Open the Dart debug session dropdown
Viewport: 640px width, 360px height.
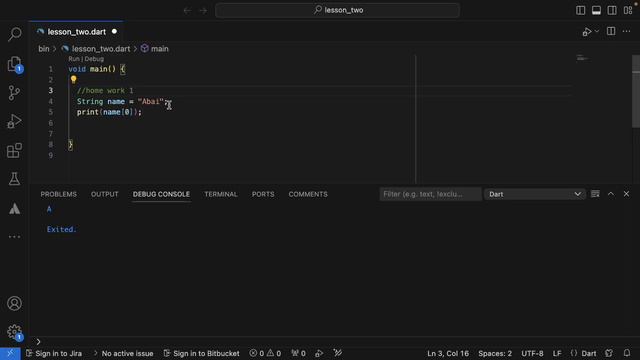pos(535,194)
